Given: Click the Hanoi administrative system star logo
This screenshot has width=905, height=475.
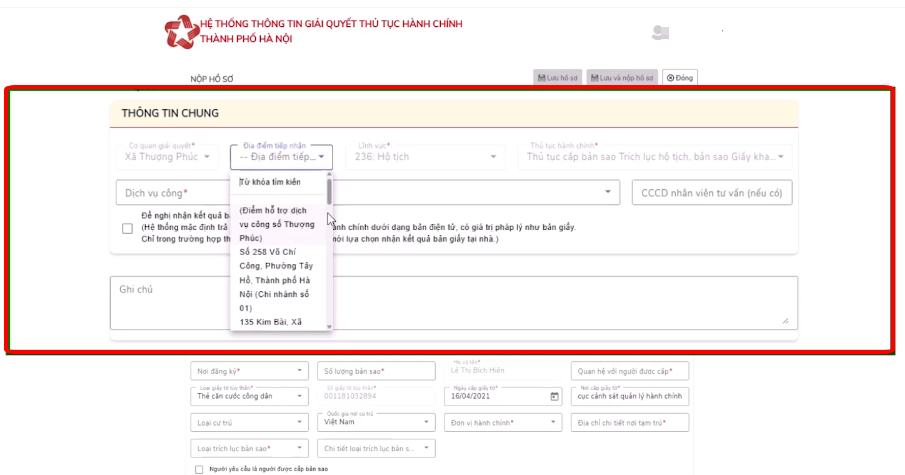Looking at the screenshot, I should pyautogui.click(x=181, y=32).
